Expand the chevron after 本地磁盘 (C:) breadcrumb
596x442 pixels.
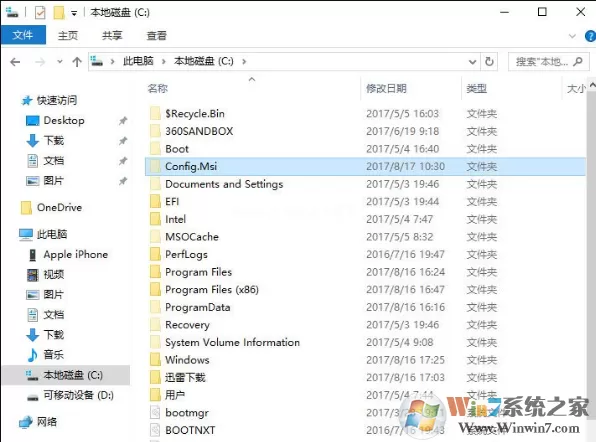tap(244, 61)
